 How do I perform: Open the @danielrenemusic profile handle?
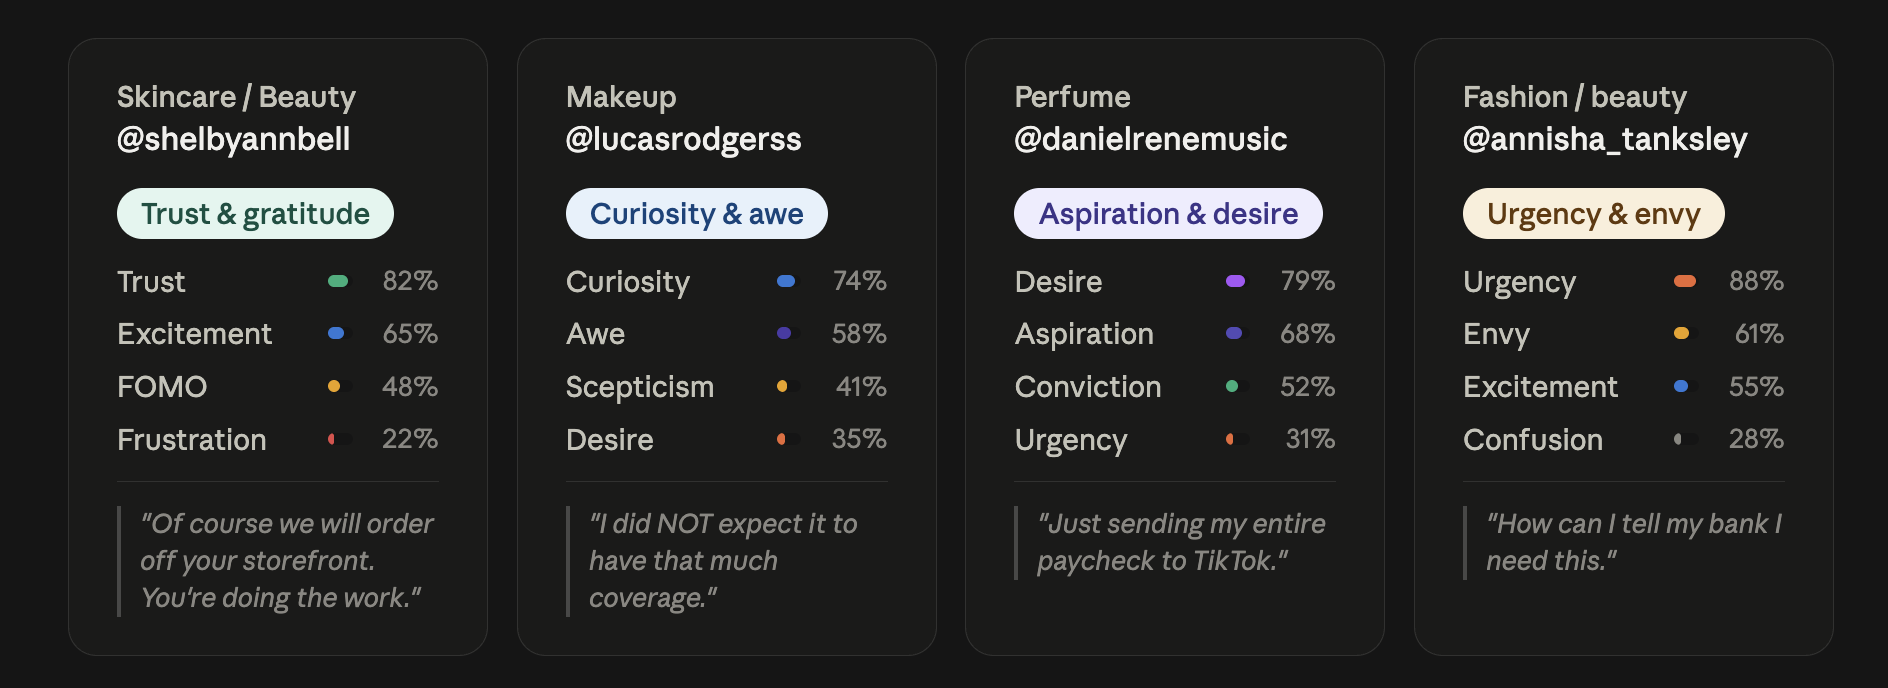tap(1151, 139)
